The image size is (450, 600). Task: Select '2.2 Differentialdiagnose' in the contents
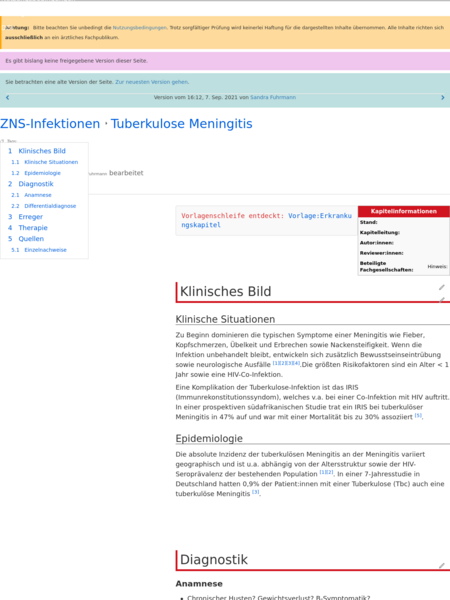44,206
